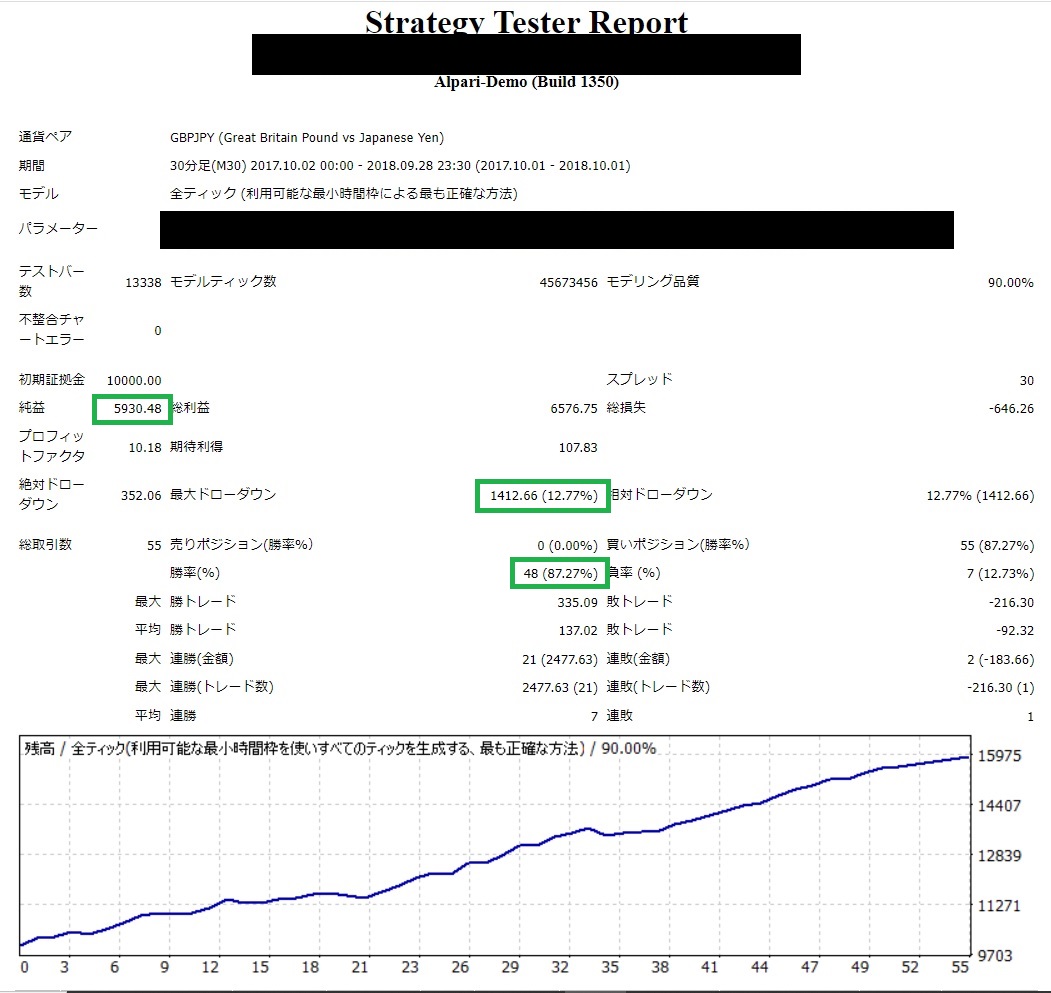Click the expected payoff value 107.83
The height and width of the screenshot is (993, 1051).
click(577, 447)
